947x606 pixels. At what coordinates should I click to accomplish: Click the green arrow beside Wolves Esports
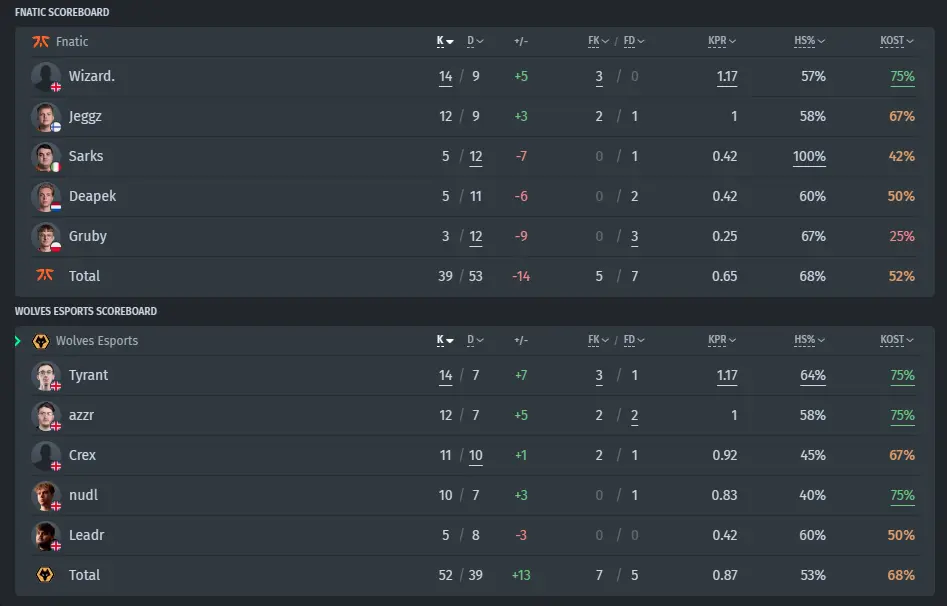18,341
